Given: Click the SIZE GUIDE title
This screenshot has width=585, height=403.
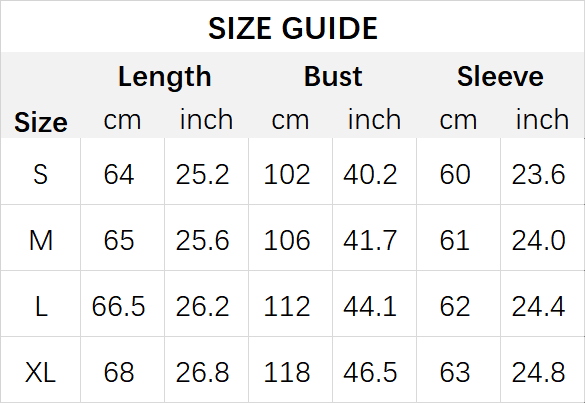Looking at the screenshot, I should [x=293, y=28].
